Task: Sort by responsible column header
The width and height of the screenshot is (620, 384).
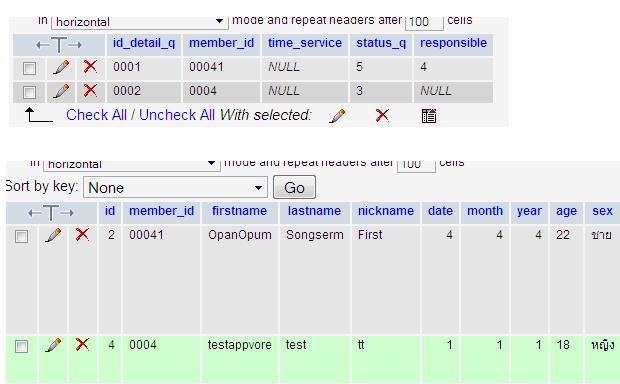Action: pos(454,43)
